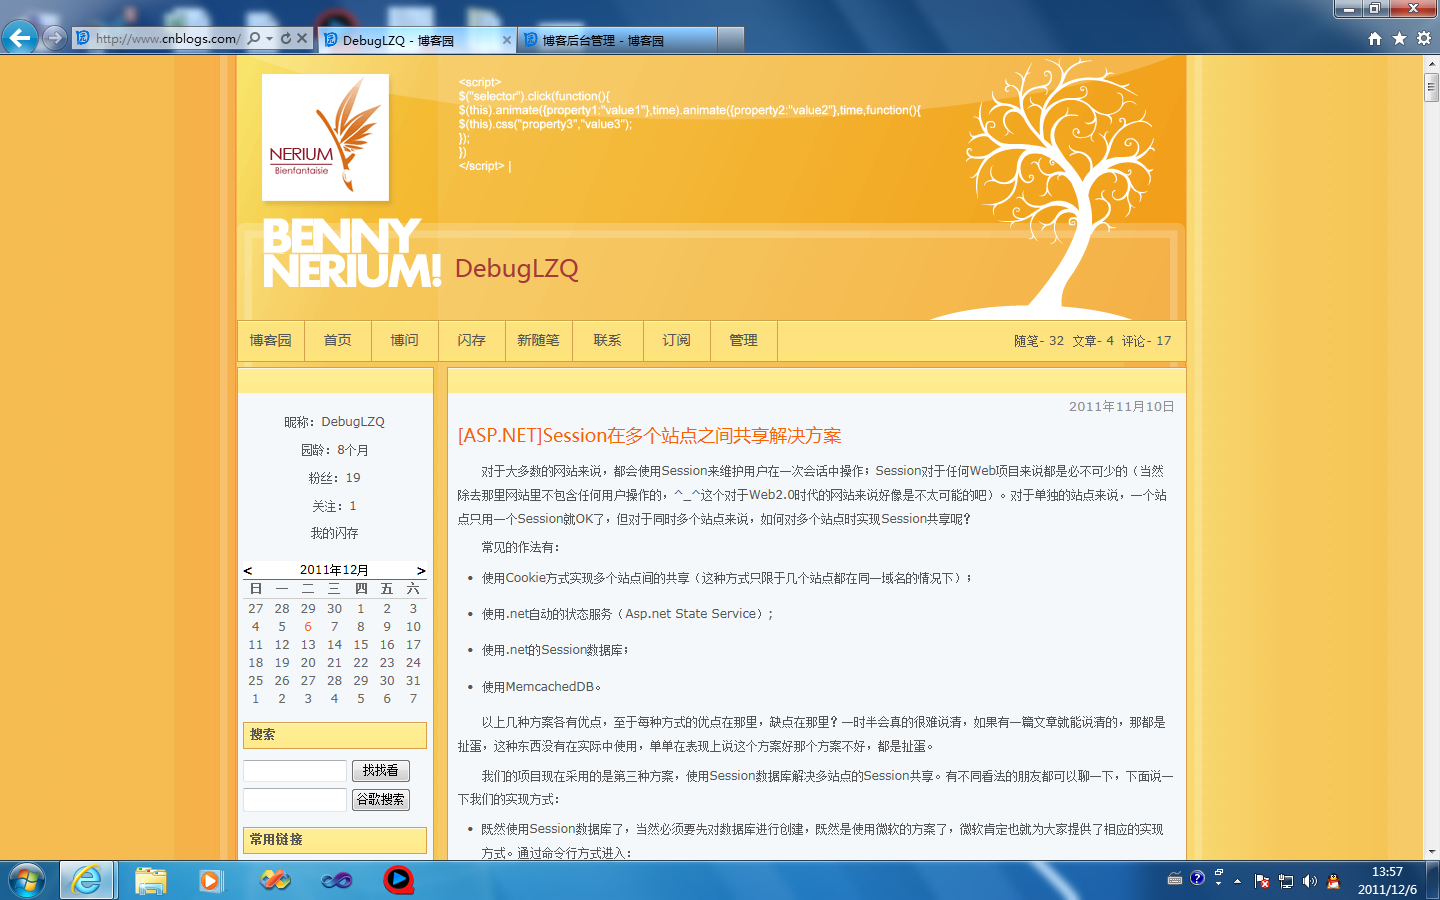Click the page scrollbar down arrow

pos(1431,852)
